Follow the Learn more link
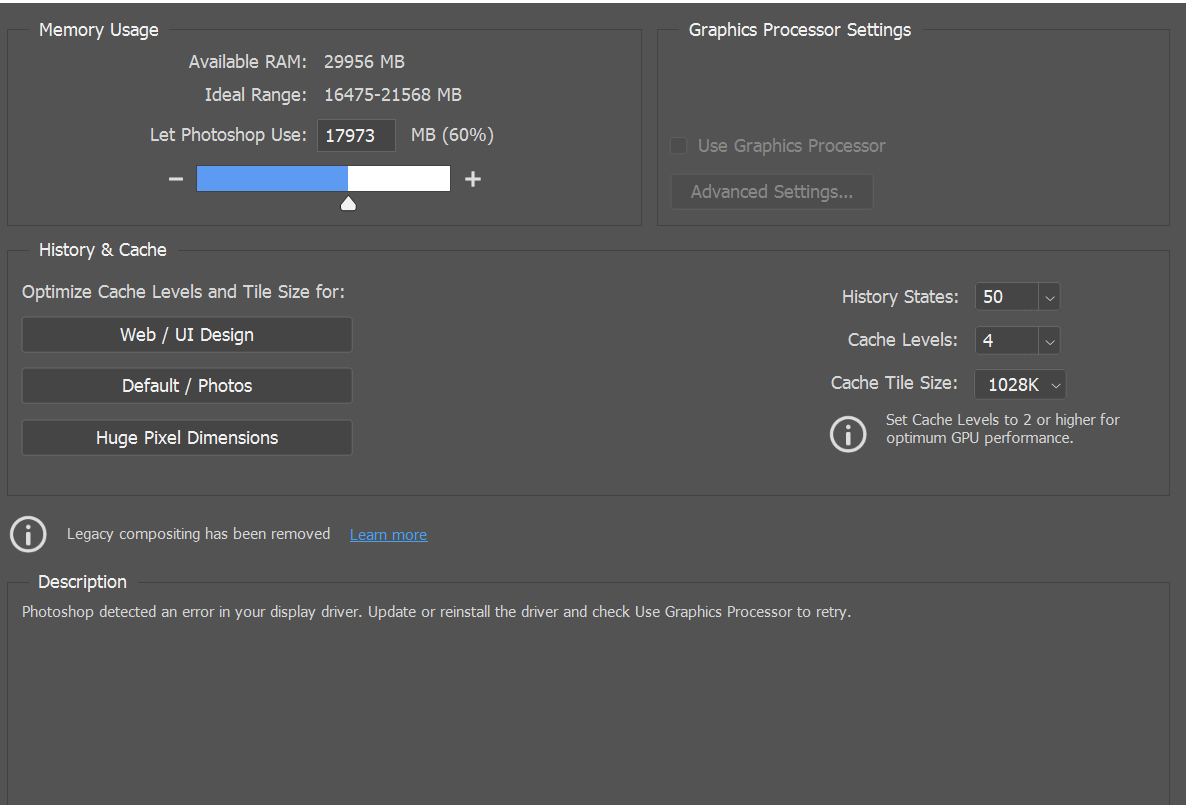The image size is (1186, 805). click(x=388, y=534)
